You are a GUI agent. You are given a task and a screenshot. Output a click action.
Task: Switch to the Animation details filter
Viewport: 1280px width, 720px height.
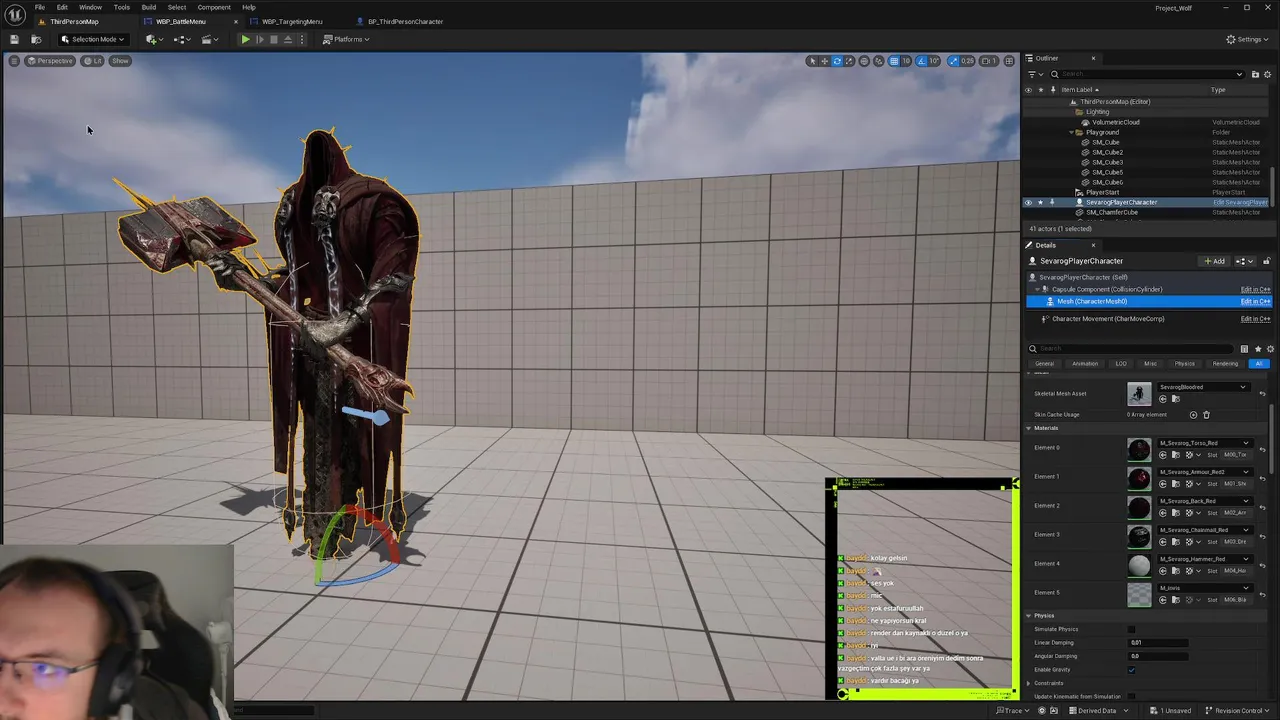click(x=1085, y=364)
